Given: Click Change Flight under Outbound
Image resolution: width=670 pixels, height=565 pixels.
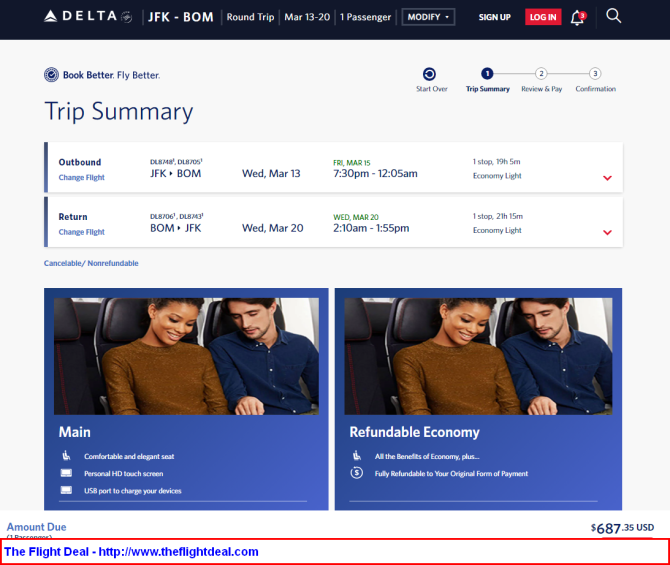Looking at the screenshot, I should coord(81,177).
